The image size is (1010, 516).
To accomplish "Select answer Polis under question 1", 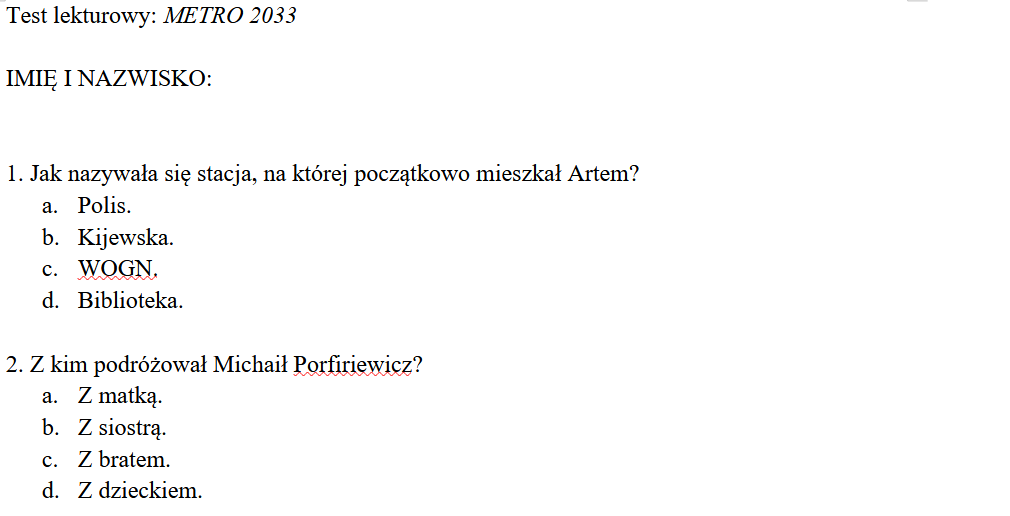I will [x=104, y=206].
